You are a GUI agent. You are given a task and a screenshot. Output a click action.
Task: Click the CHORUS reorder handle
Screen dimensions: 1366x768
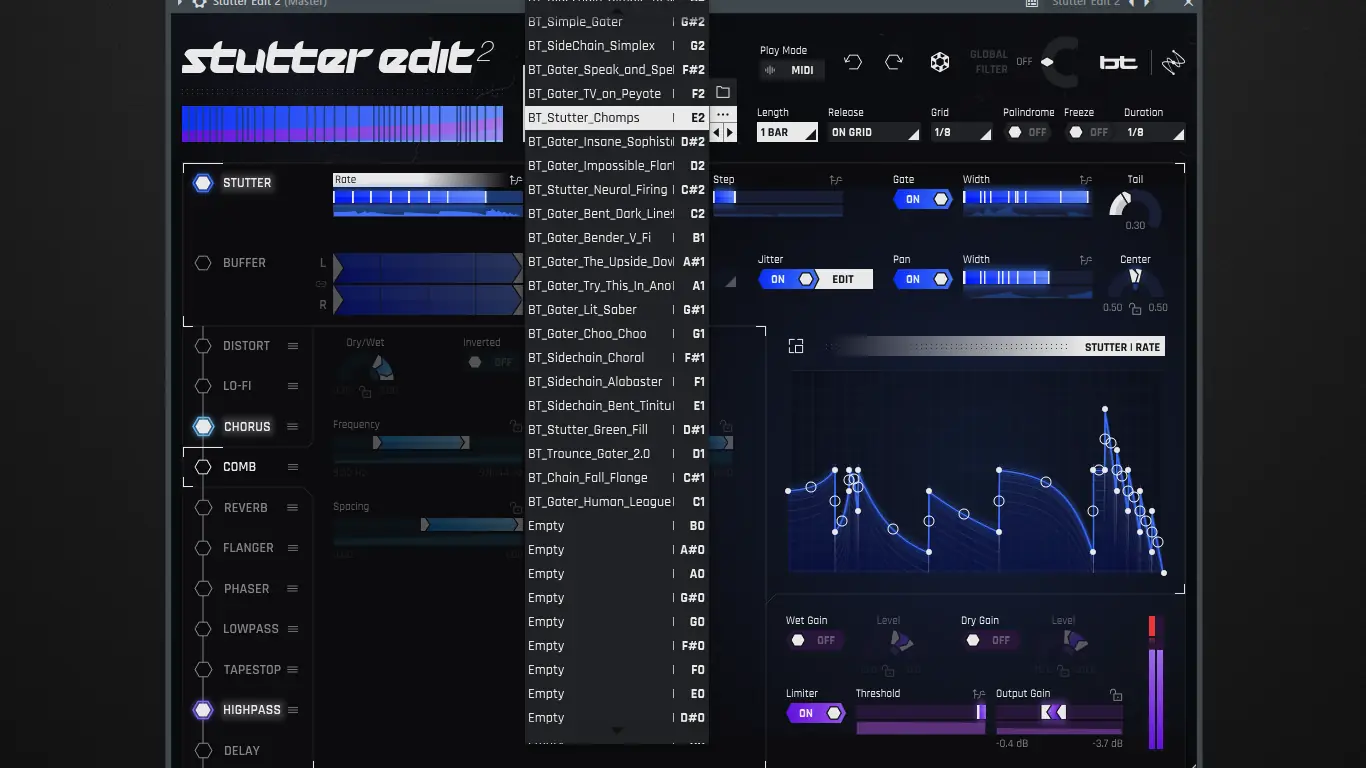pyautogui.click(x=293, y=427)
